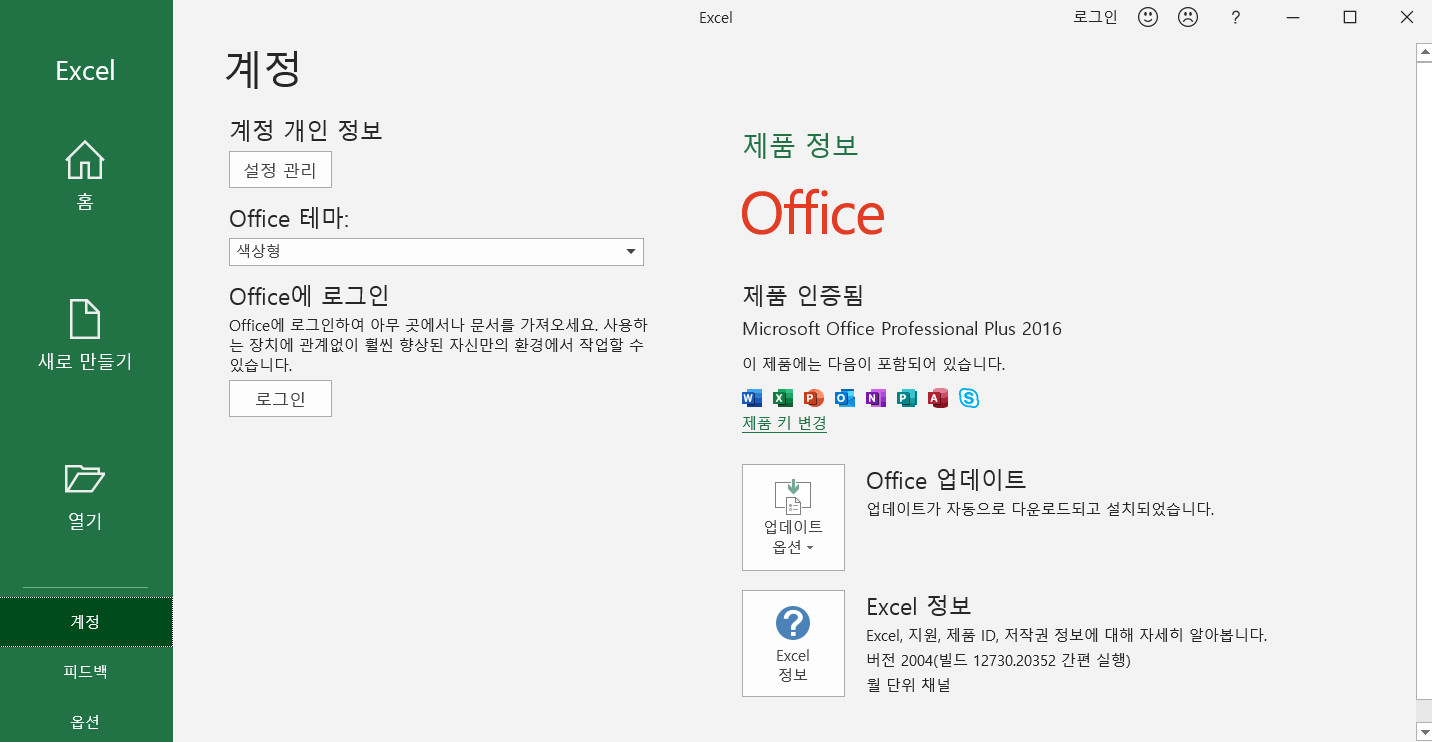Screen dimensions: 1432x742
Task: Click the 설정 관리 button
Action: [280, 170]
